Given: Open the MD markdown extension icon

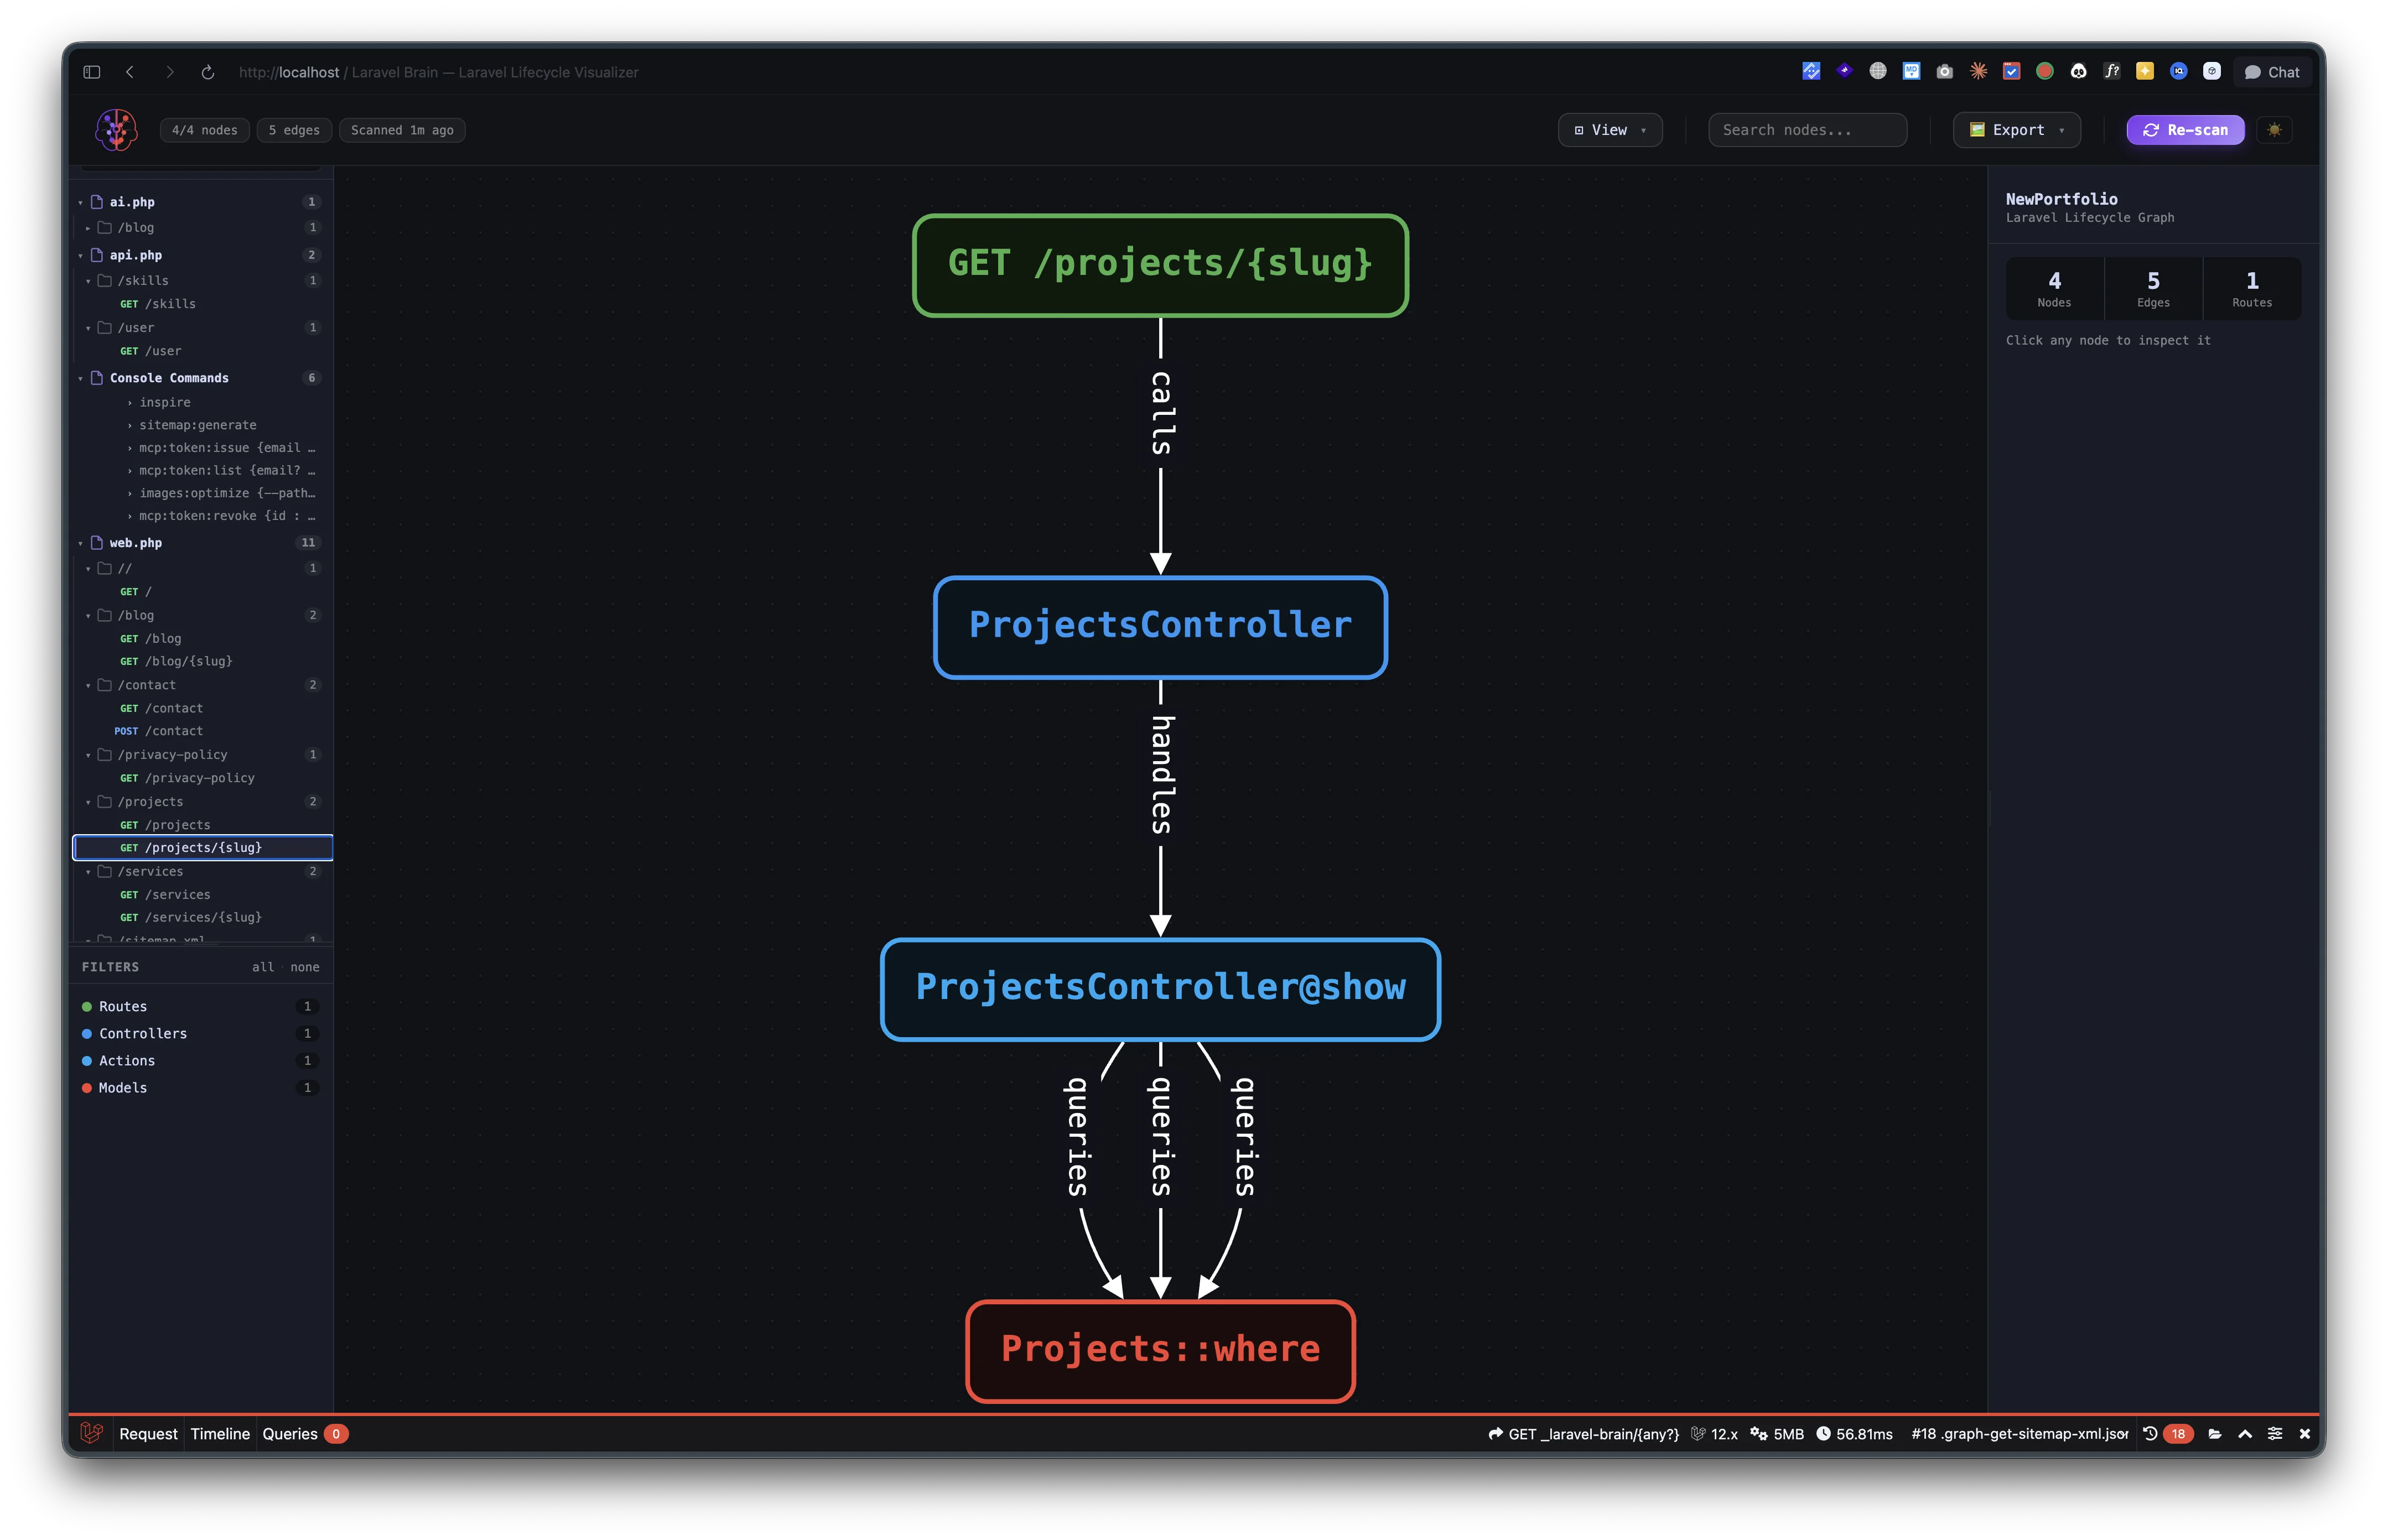Looking at the screenshot, I should click(x=1911, y=71).
